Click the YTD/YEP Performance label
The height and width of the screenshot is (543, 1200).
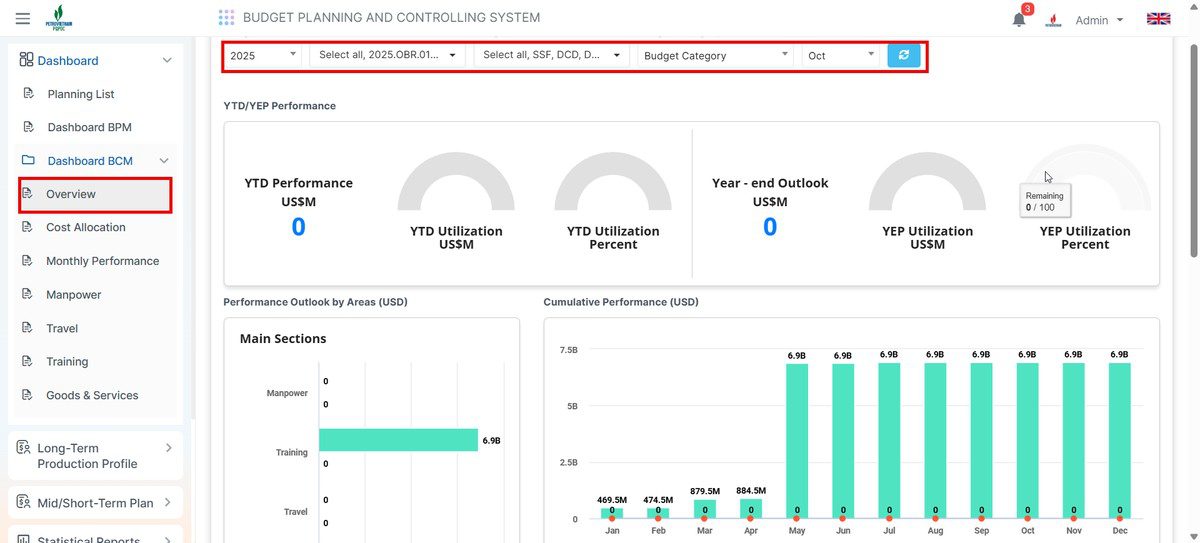point(280,106)
